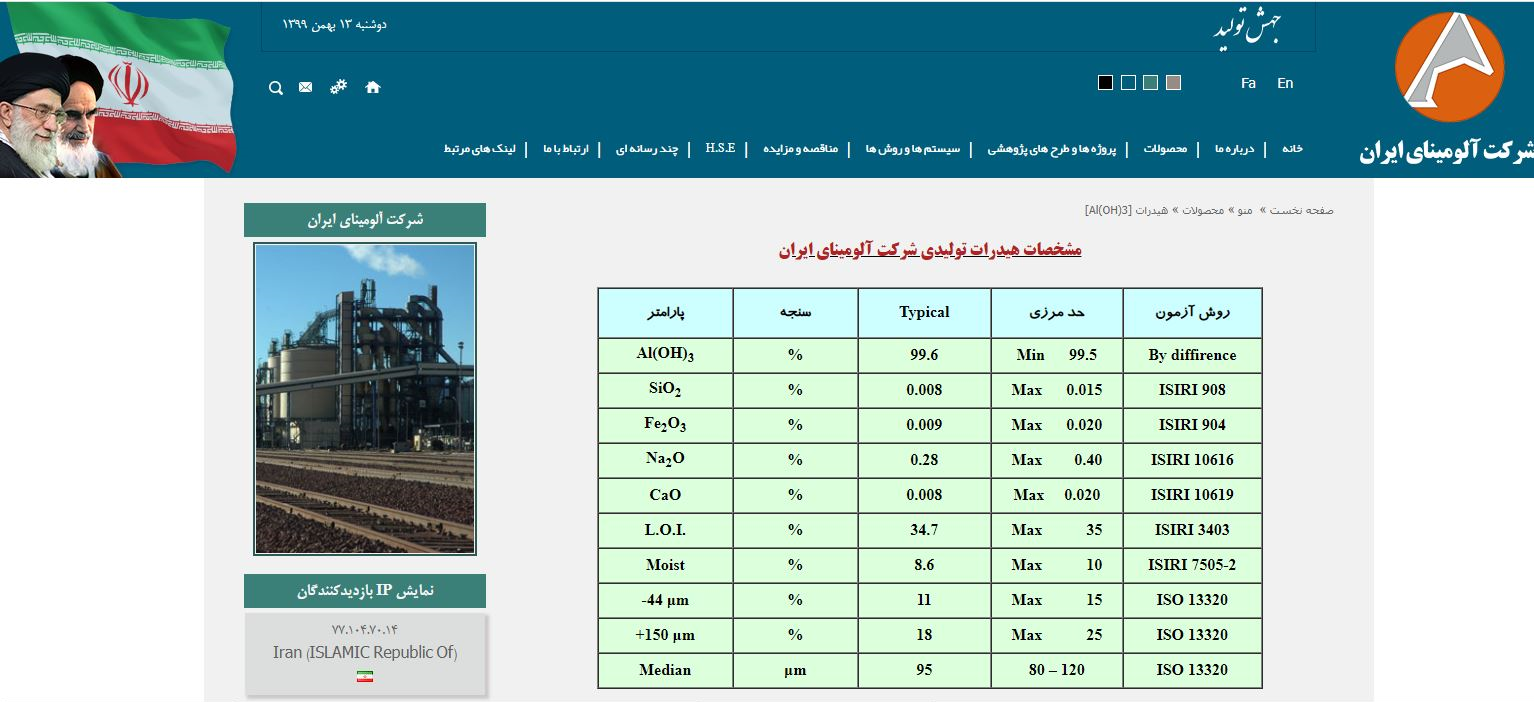Select the black theme color swatch
Image resolution: width=1534 pixels, height=702 pixels.
pyautogui.click(x=1105, y=83)
